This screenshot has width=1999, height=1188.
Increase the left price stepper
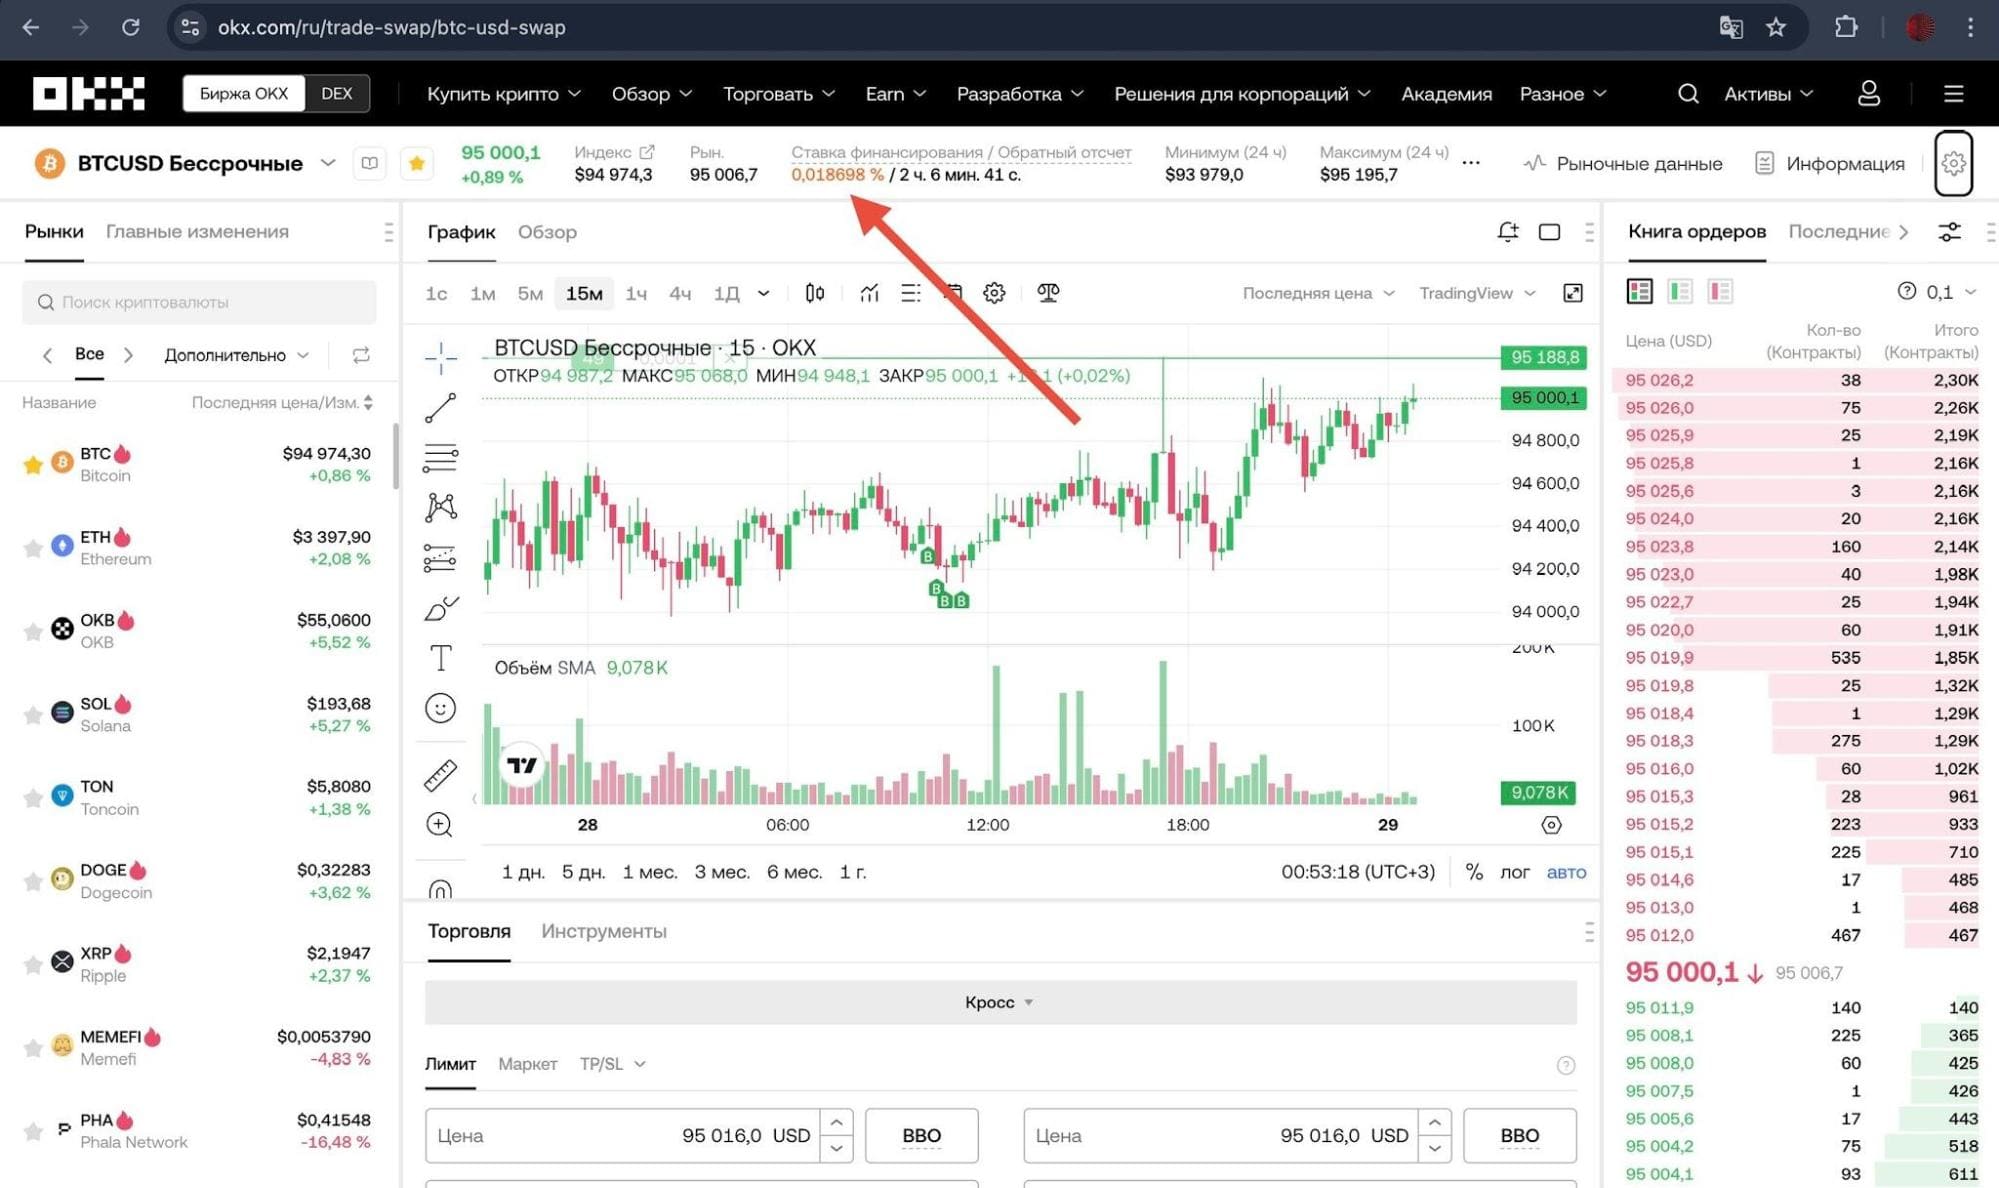(836, 1122)
